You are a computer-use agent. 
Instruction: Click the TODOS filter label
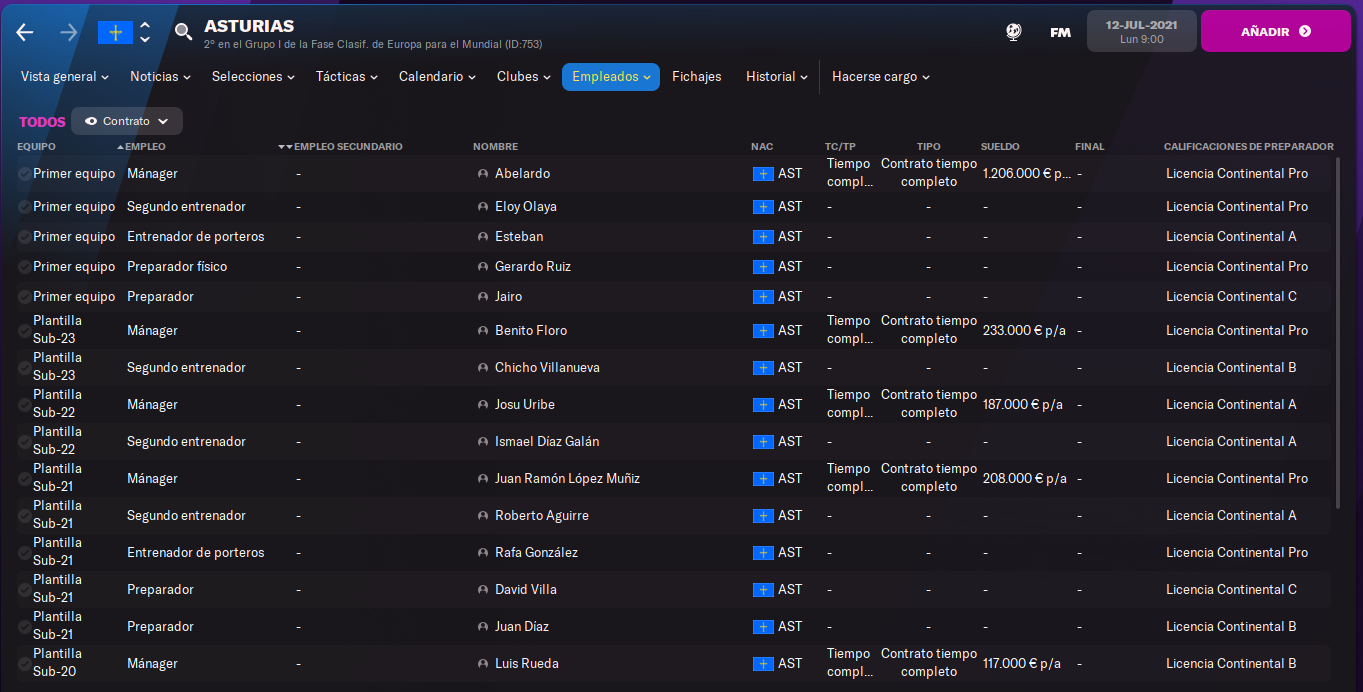coord(42,122)
